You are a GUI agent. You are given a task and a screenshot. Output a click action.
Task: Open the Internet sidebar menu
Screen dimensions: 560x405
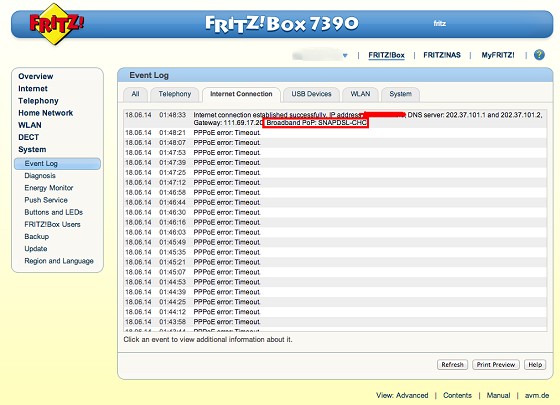[x=33, y=89]
